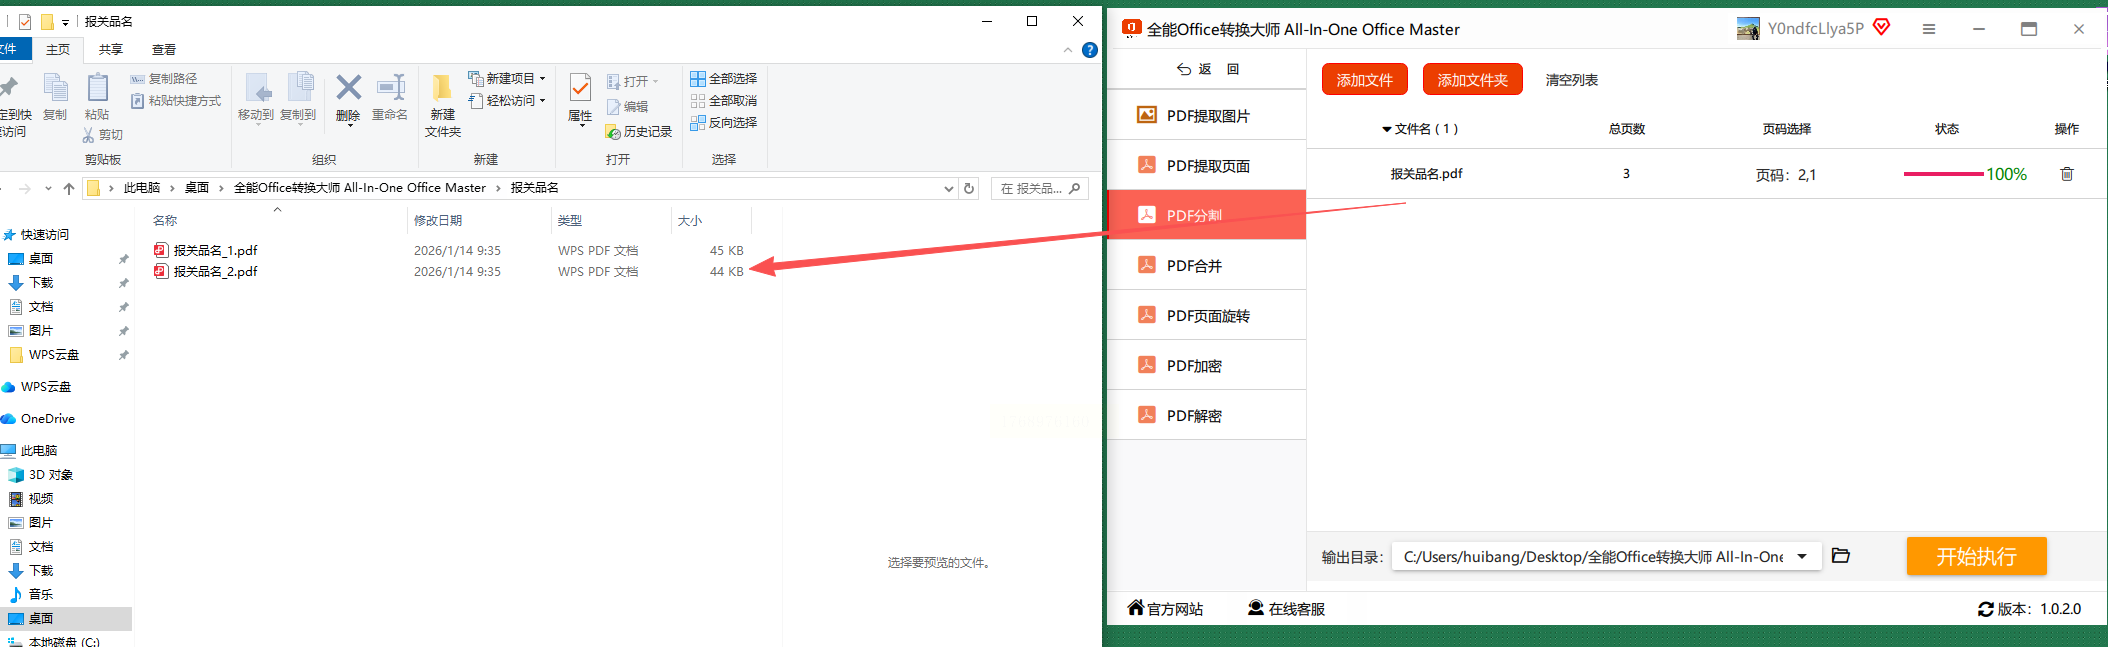Collapse the Explorer ribbon chevron

click(1068, 50)
